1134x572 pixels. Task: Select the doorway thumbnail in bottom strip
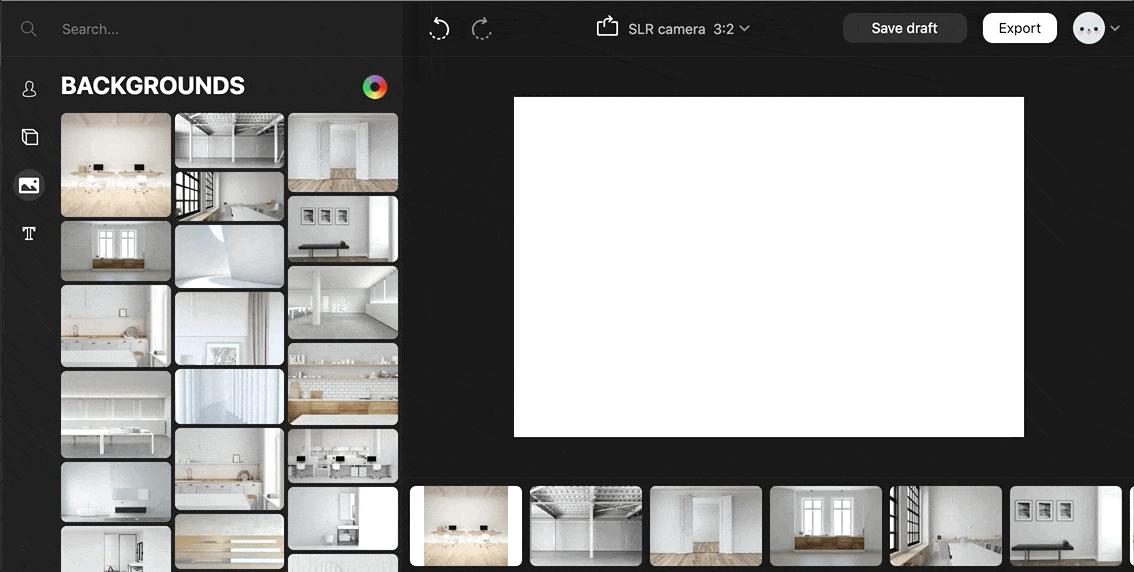click(x=706, y=526)
